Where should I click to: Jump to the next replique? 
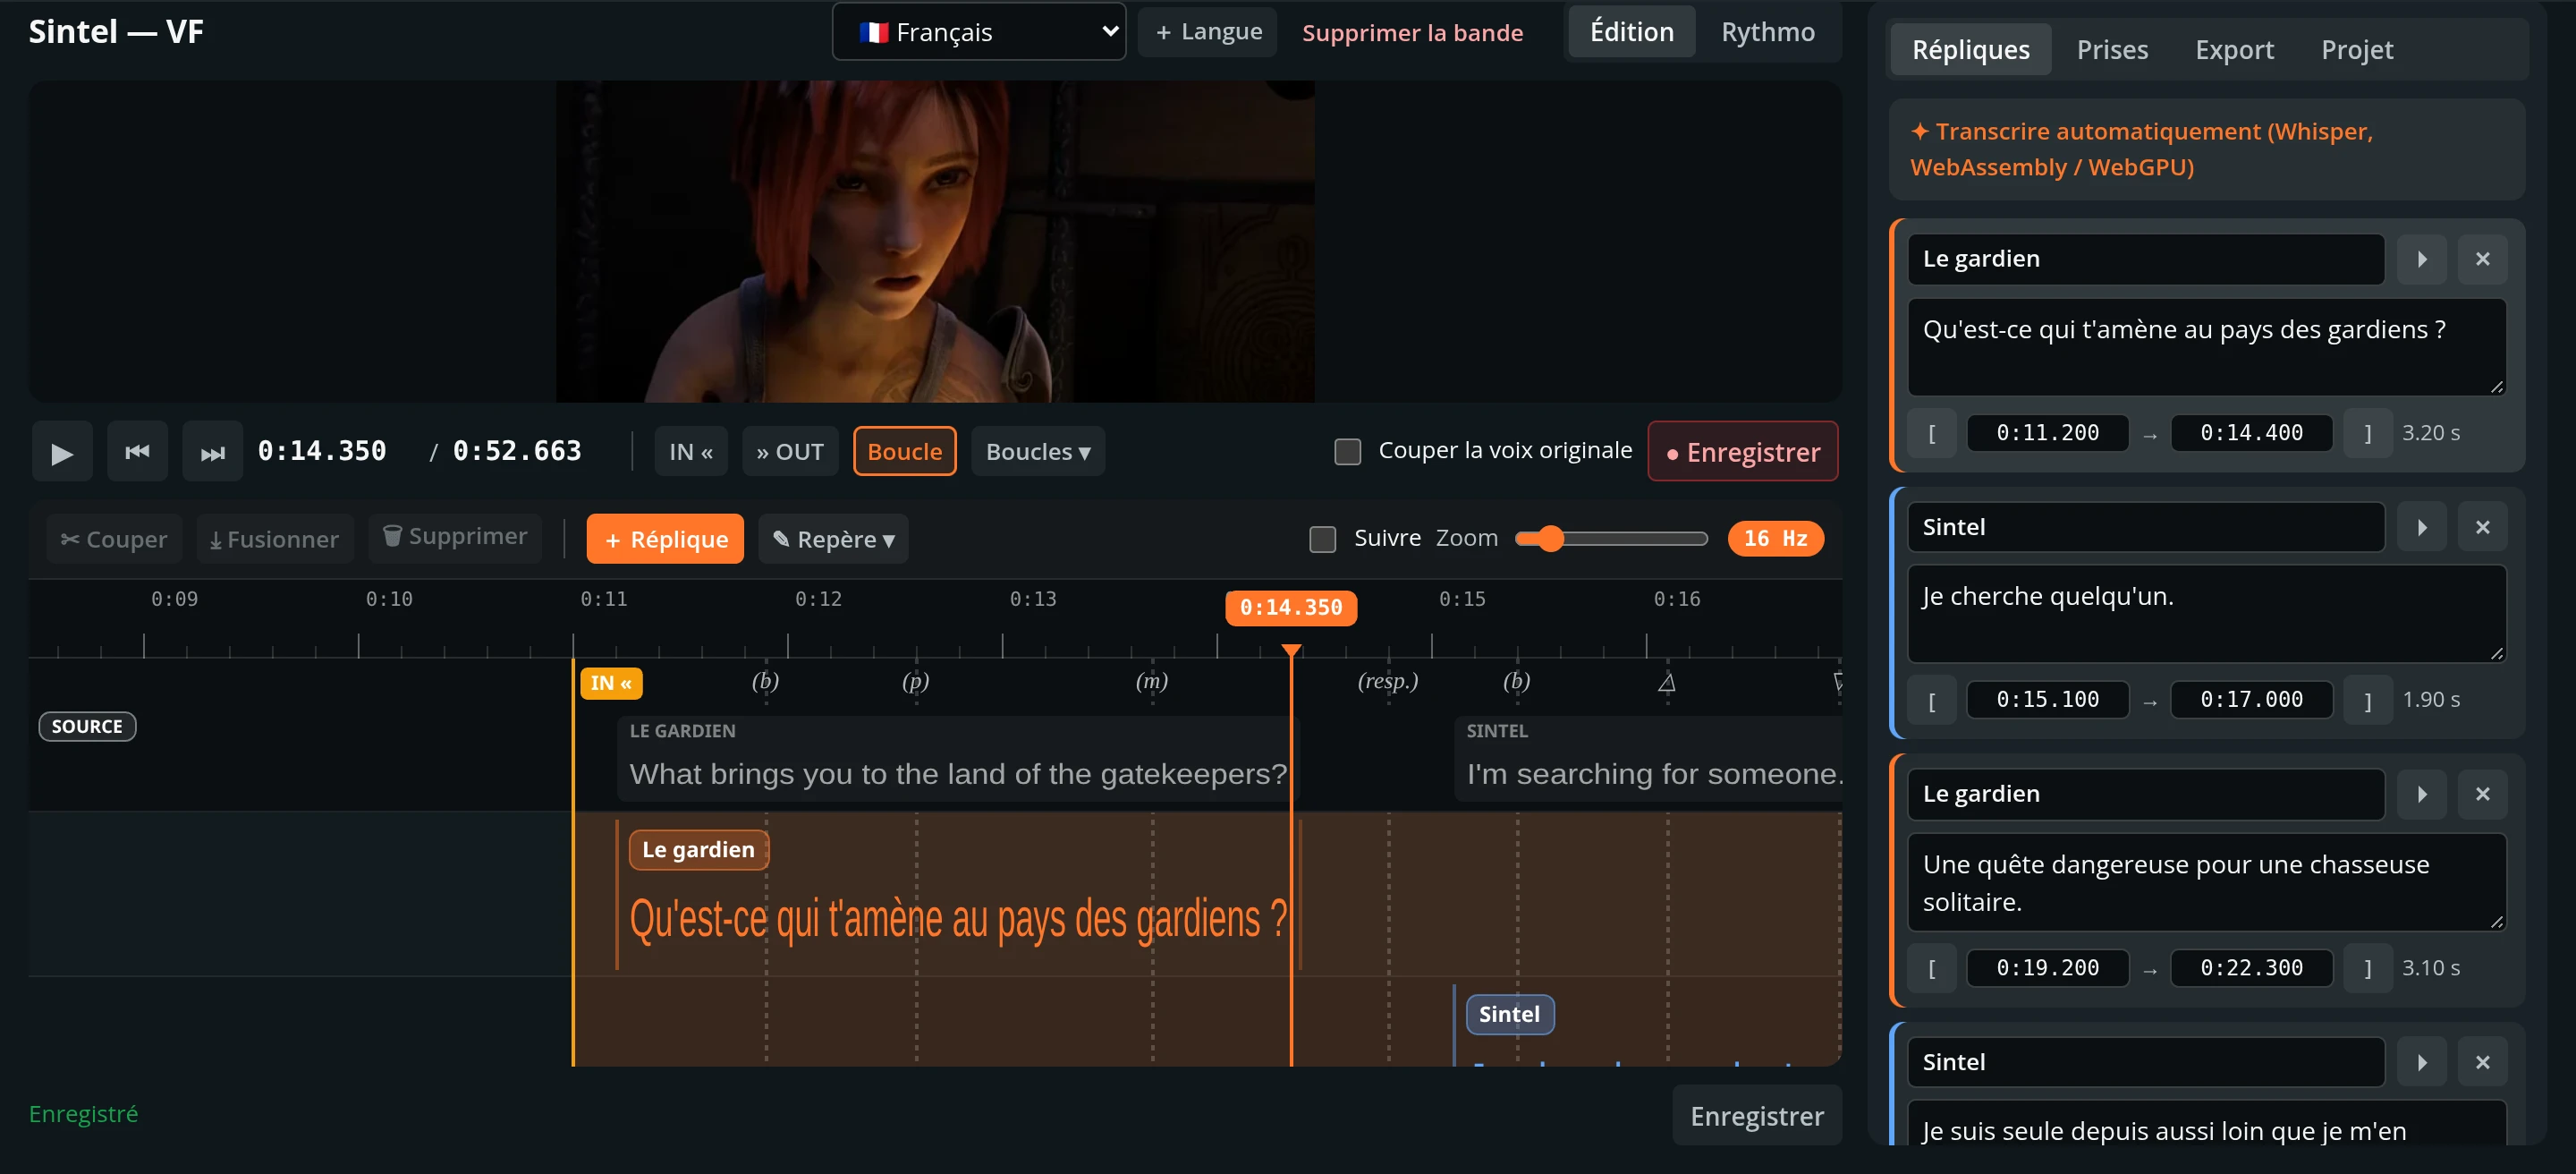[212, 452]
